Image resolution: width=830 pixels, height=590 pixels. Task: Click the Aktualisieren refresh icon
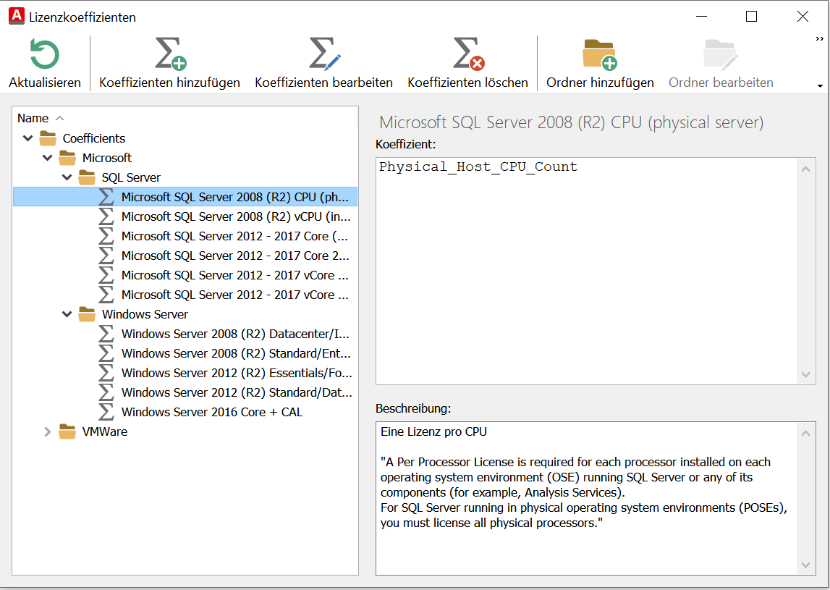tap(44, 54)
